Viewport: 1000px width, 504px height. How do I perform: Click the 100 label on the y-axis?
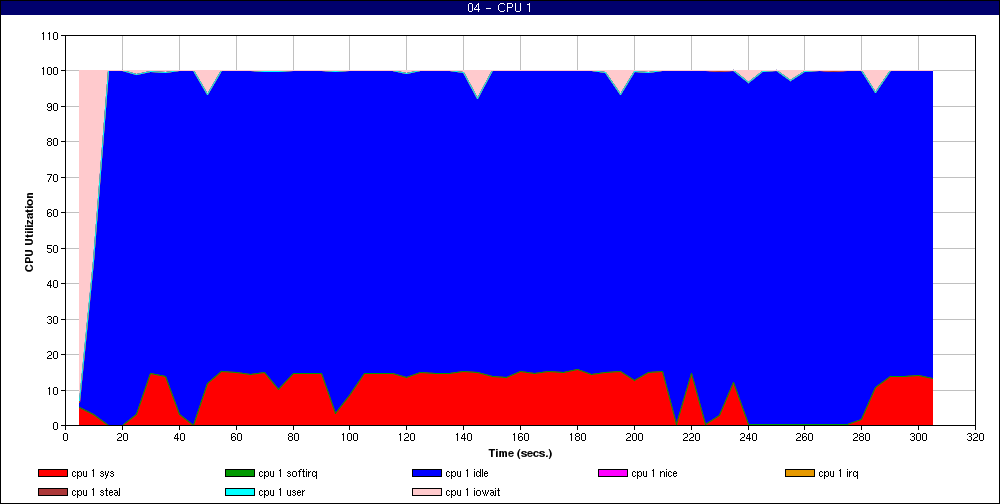click(52, 71)
